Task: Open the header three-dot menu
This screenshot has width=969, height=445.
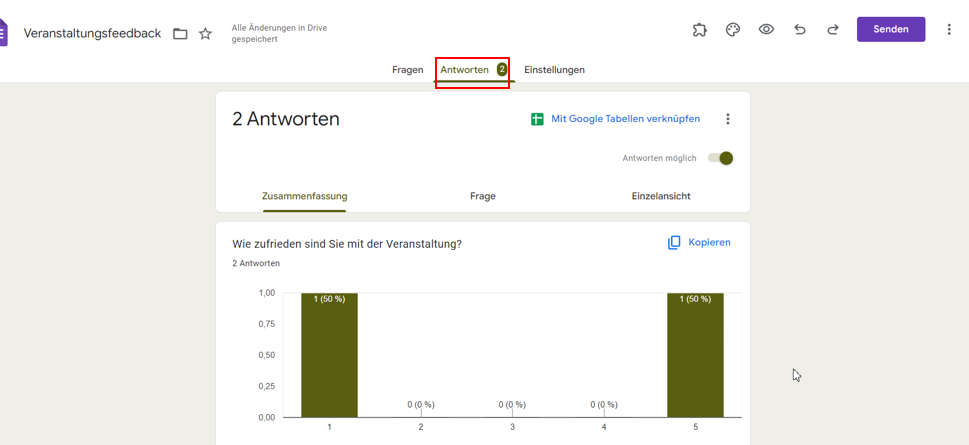Action: click(949, 30)
